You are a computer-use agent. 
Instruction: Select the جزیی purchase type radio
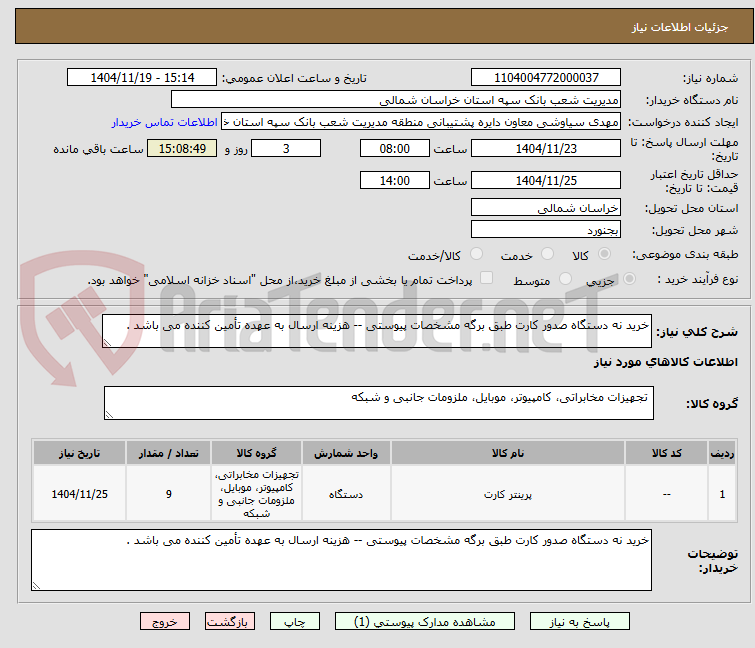tap(629, 279)
